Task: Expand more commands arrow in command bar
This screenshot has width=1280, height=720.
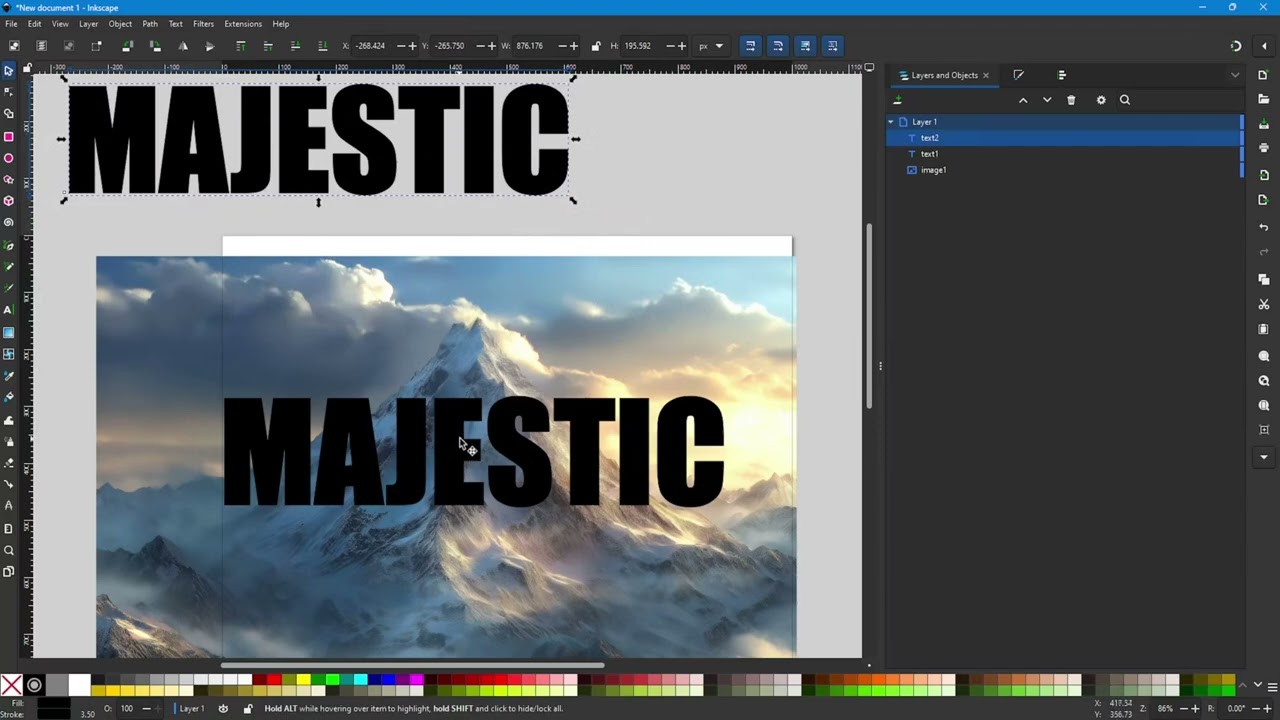Action: tap(1264, 457)
